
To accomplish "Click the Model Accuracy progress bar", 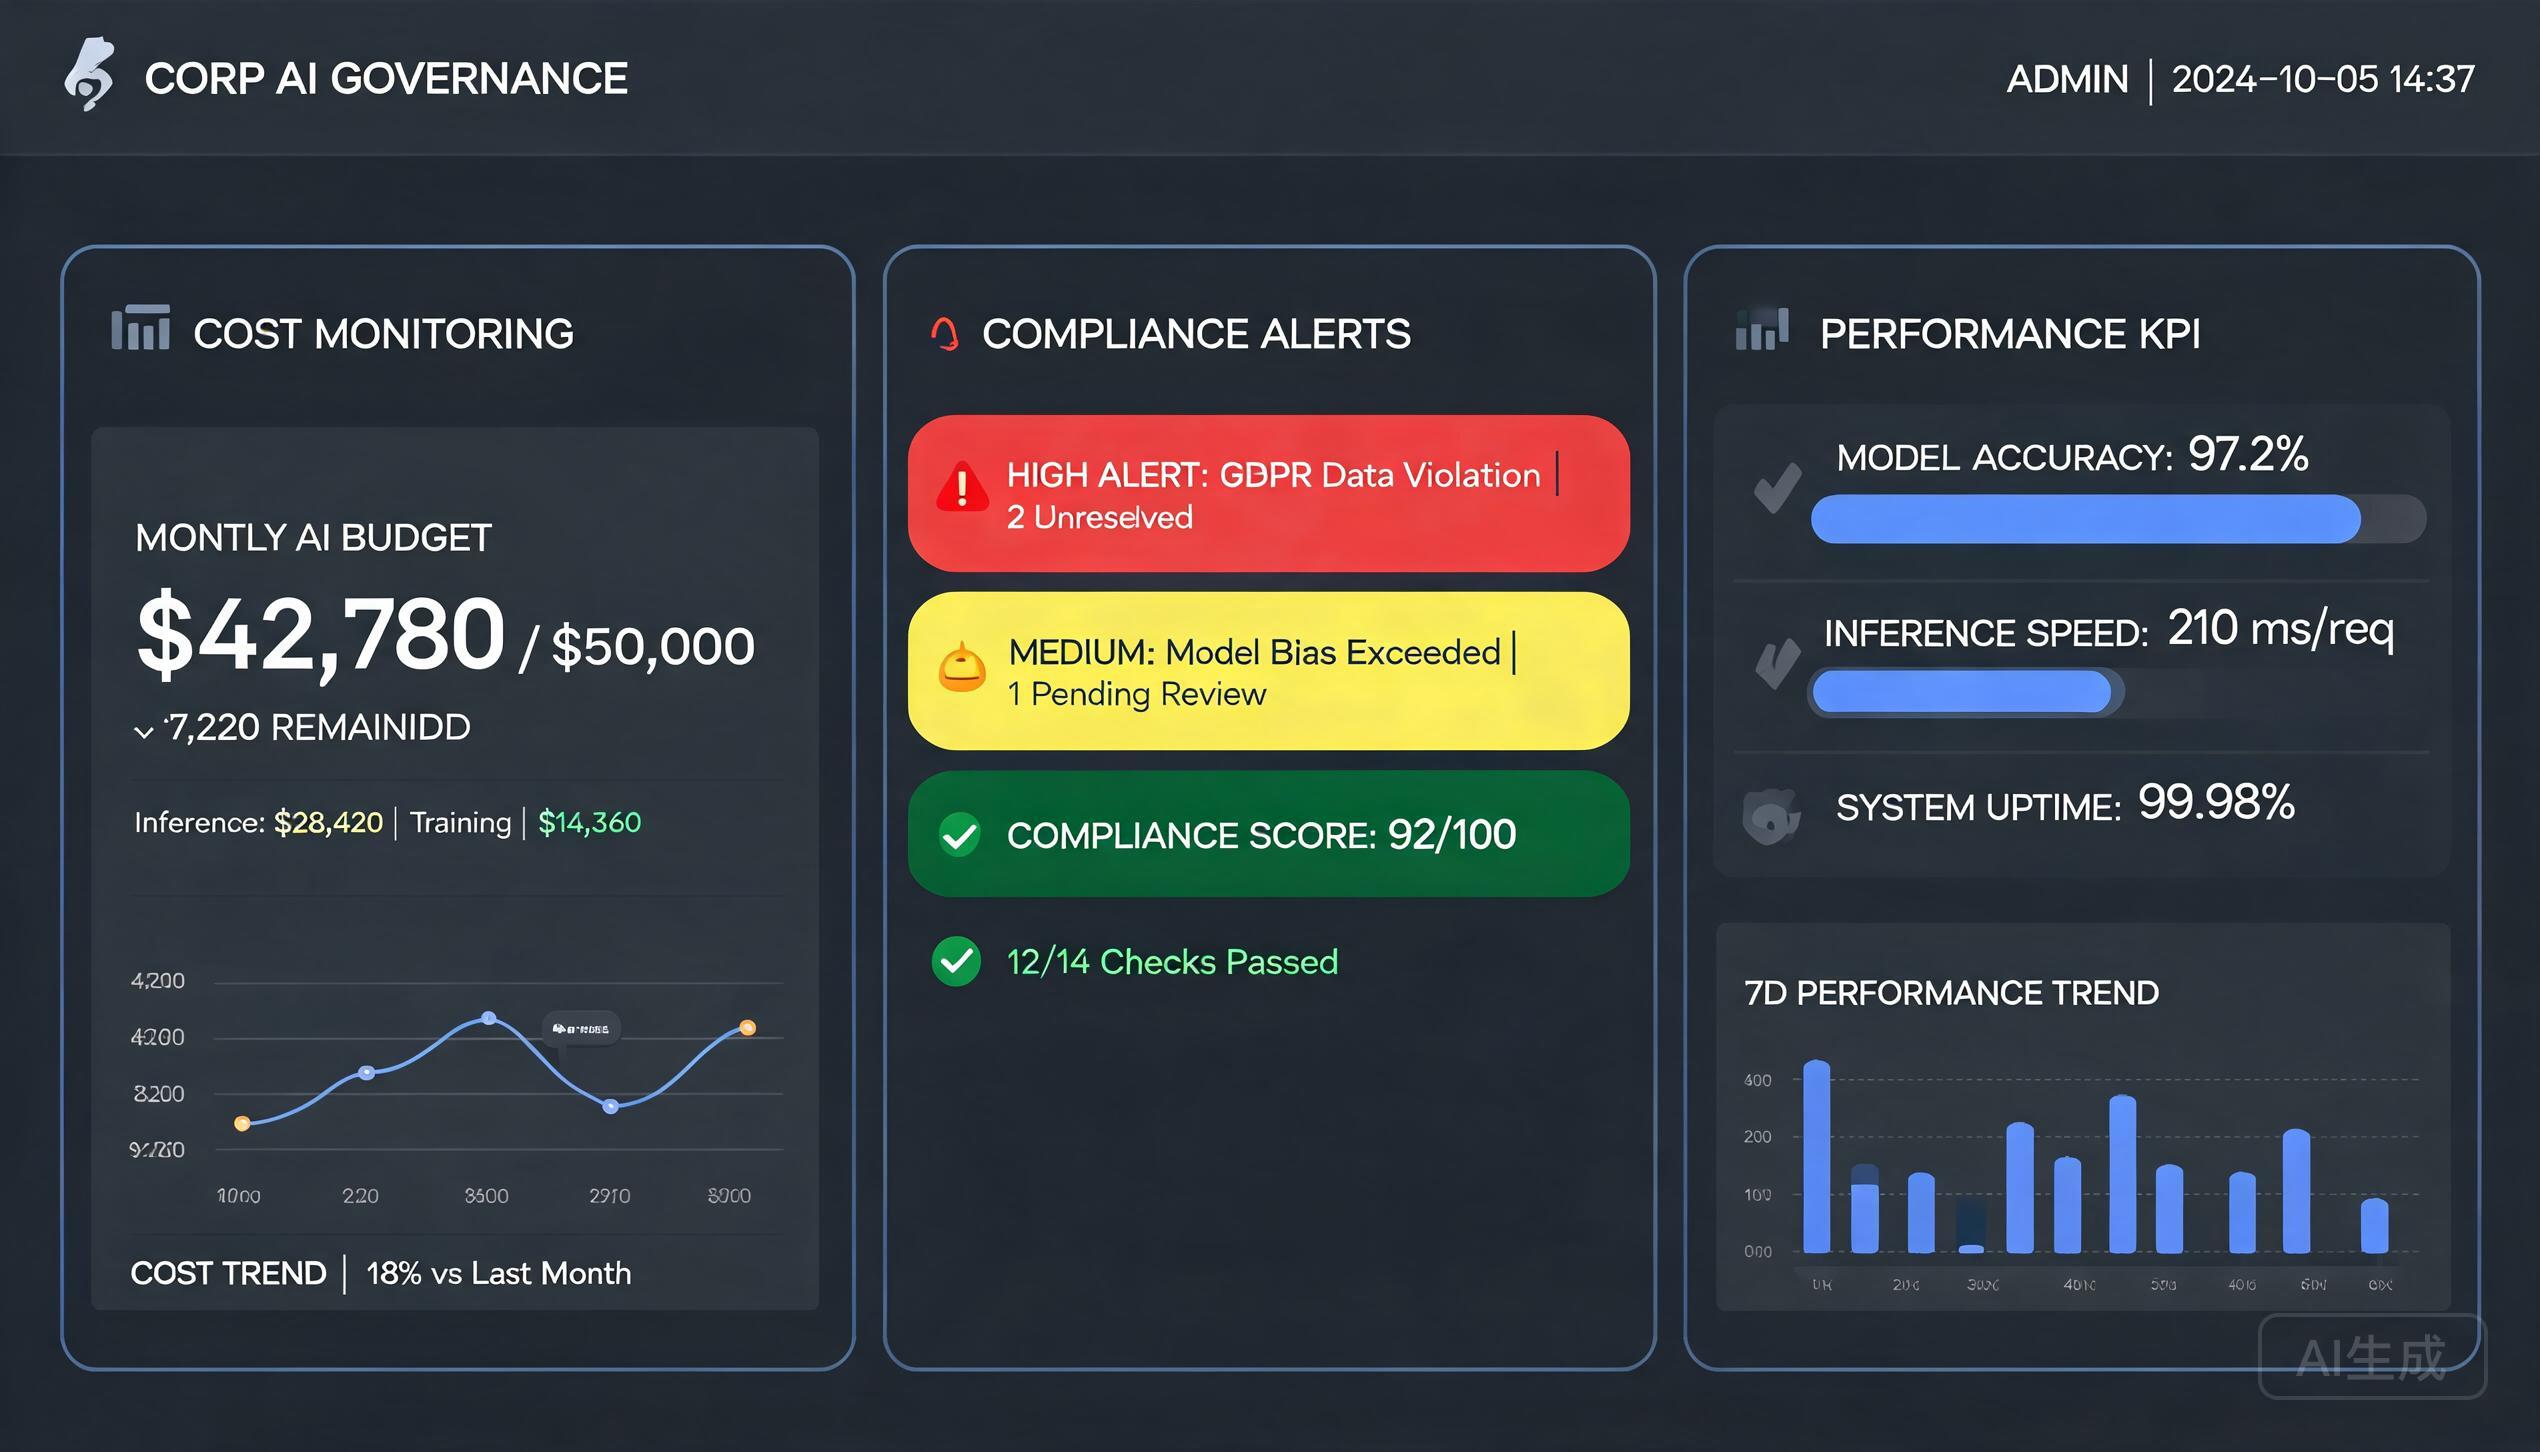I will pos(2118,519).
